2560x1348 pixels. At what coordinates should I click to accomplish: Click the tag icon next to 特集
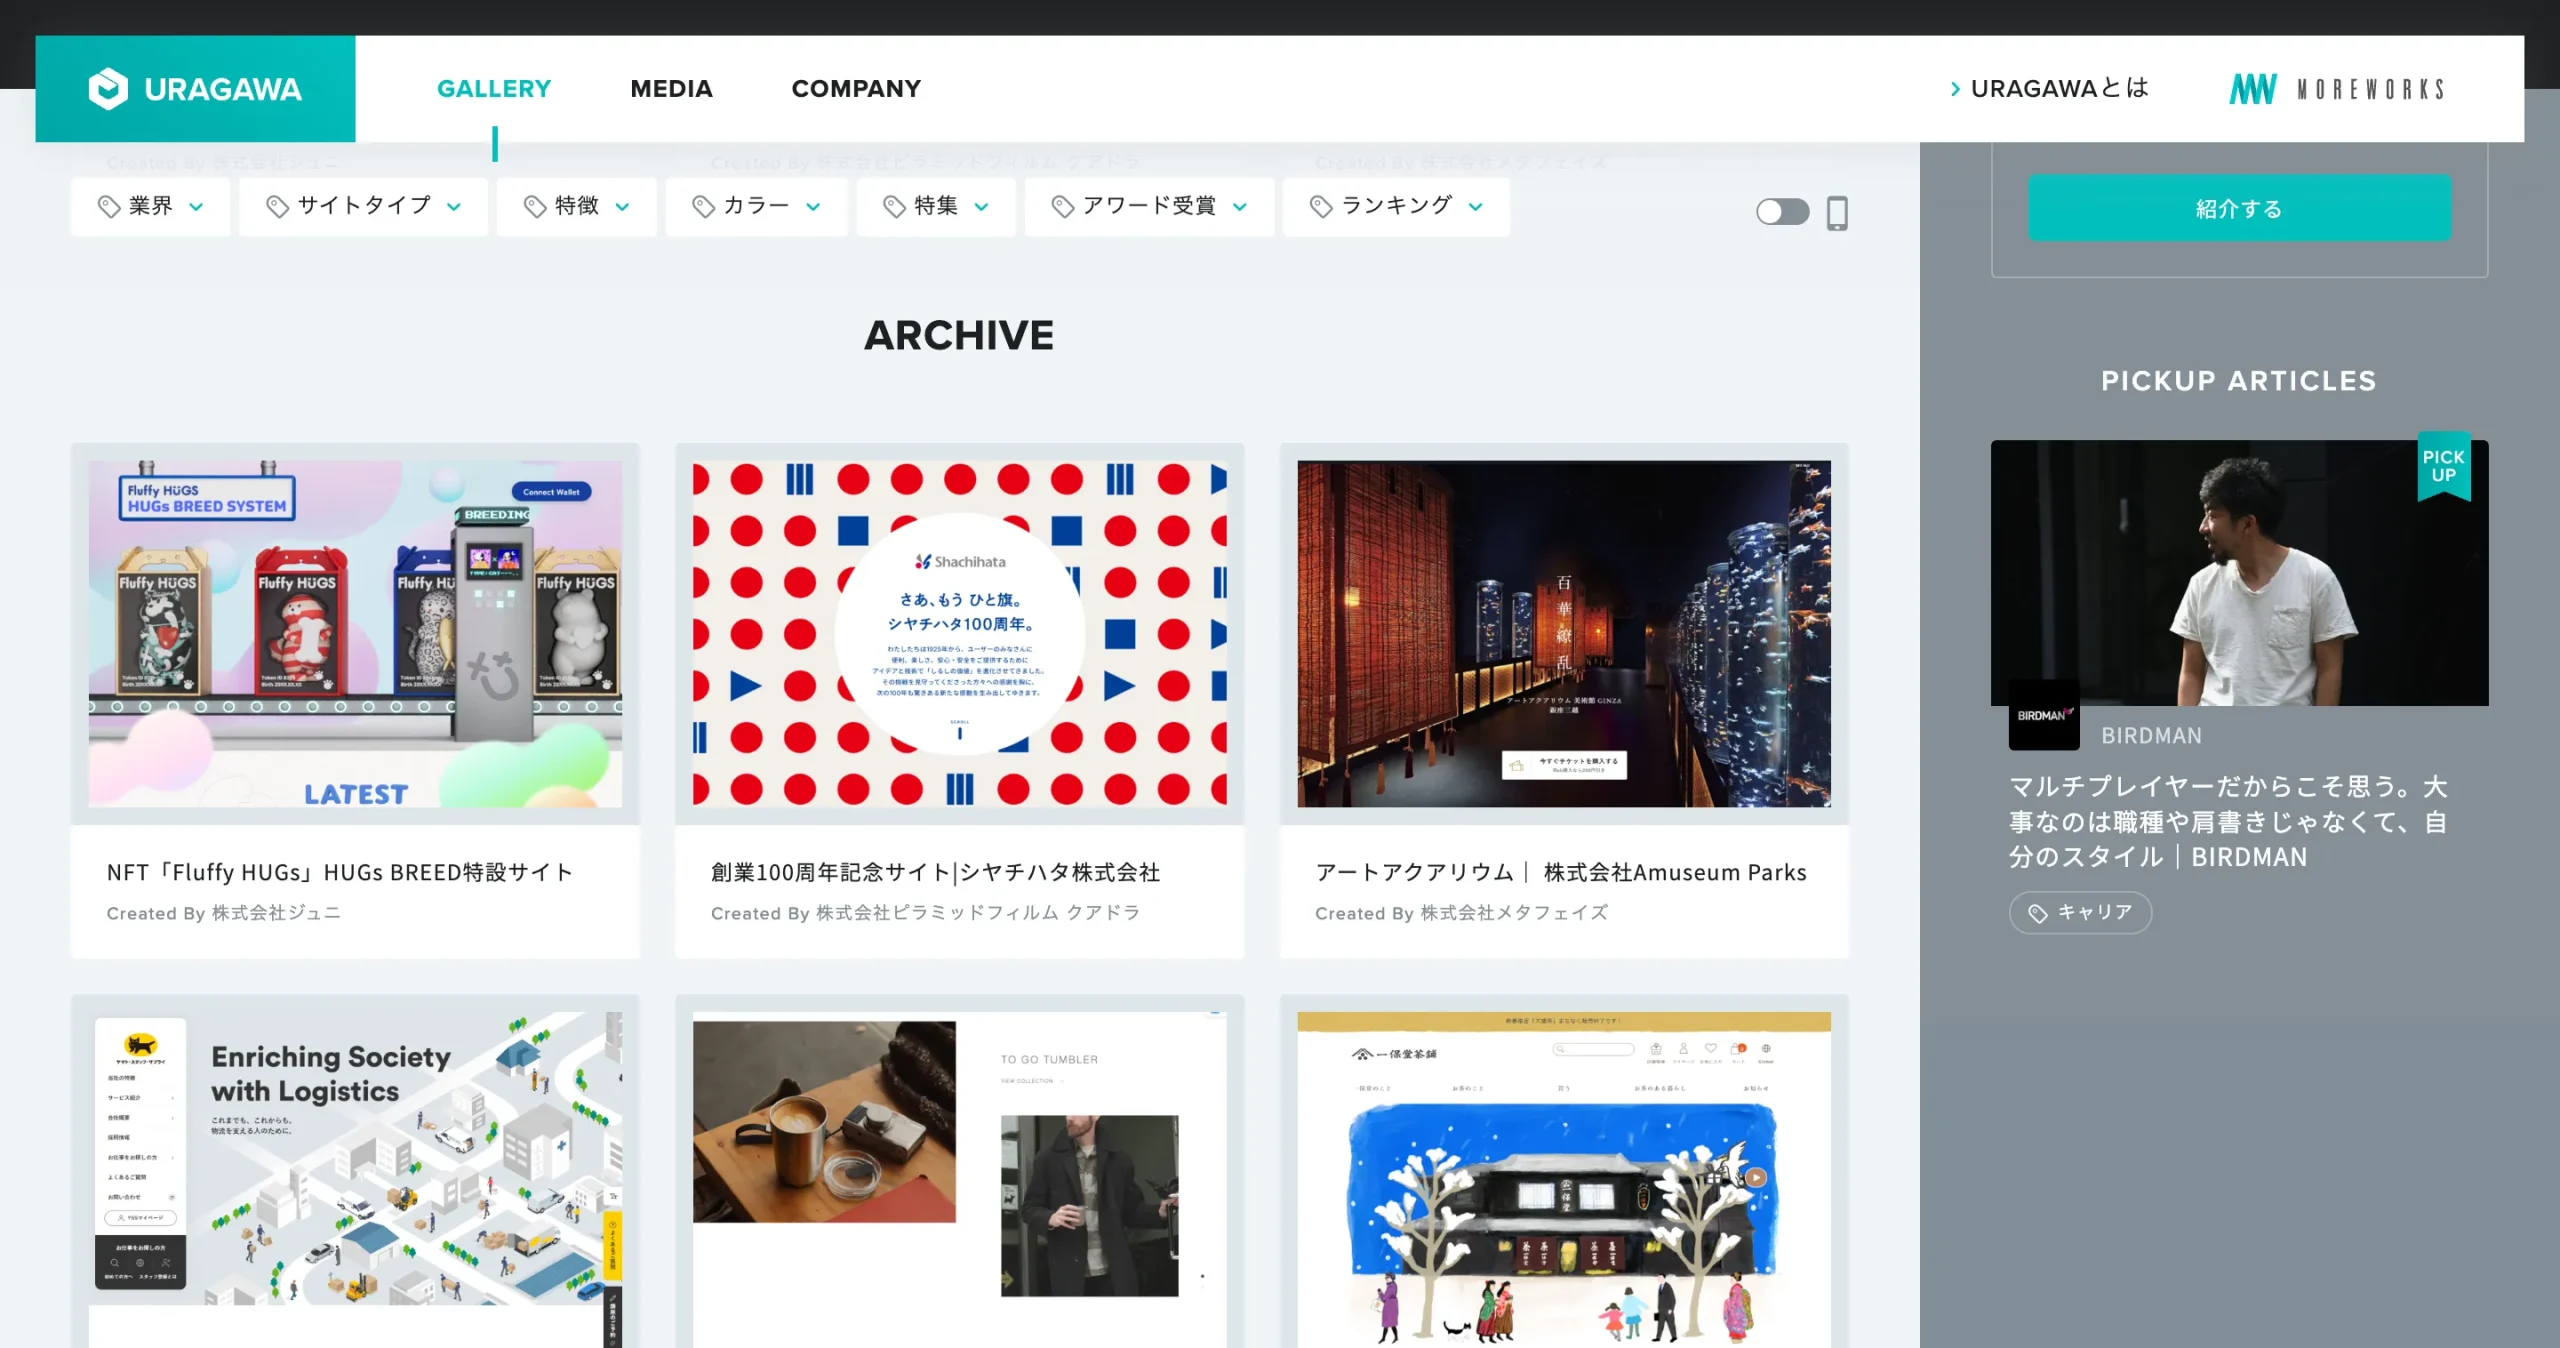(894, 206)
